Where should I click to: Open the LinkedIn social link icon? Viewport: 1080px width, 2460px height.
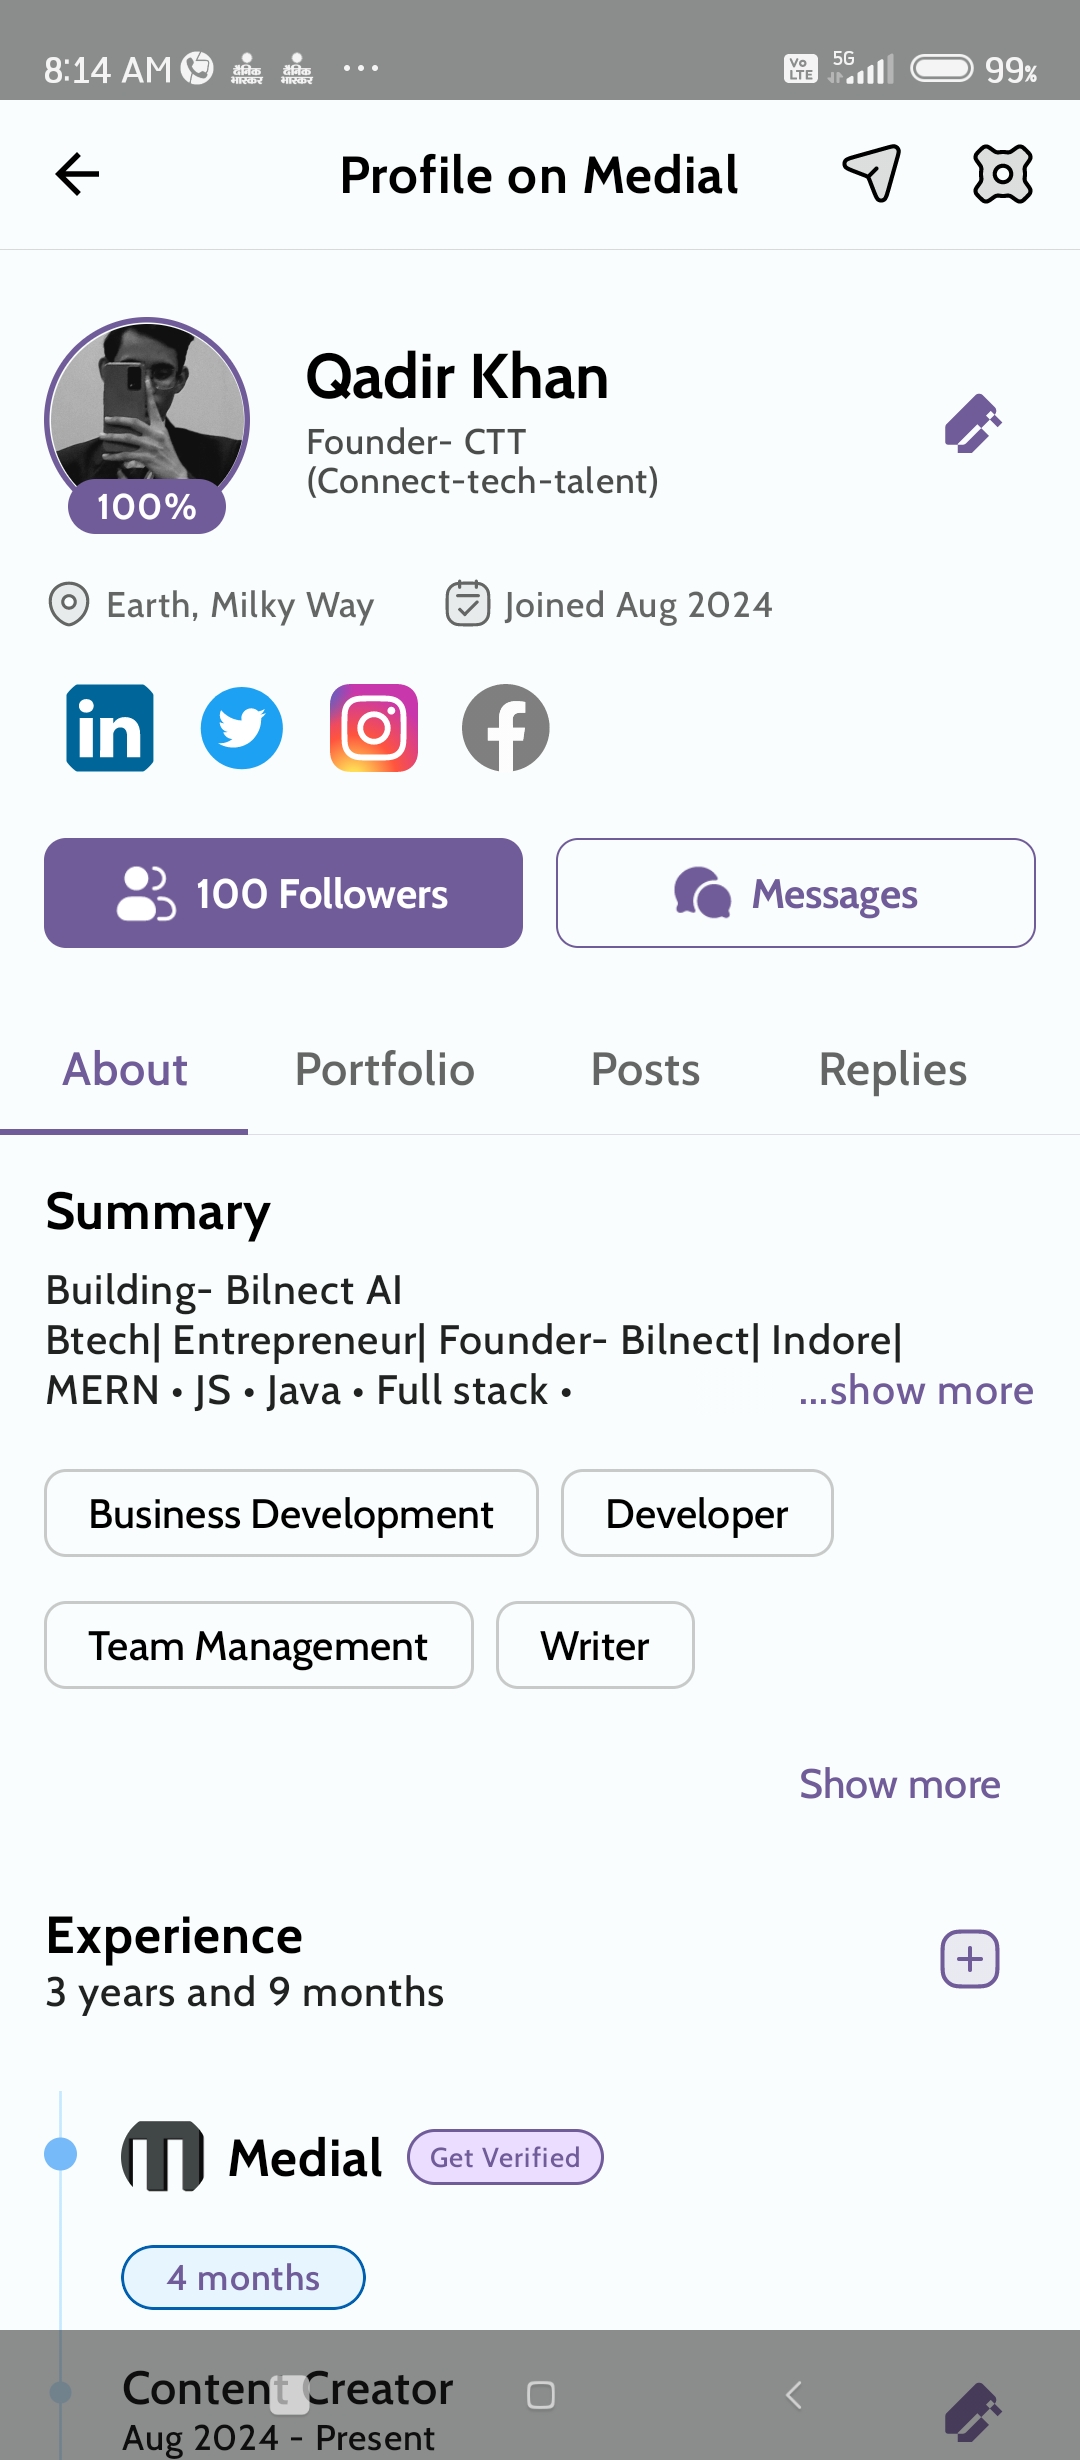(110, 728)
